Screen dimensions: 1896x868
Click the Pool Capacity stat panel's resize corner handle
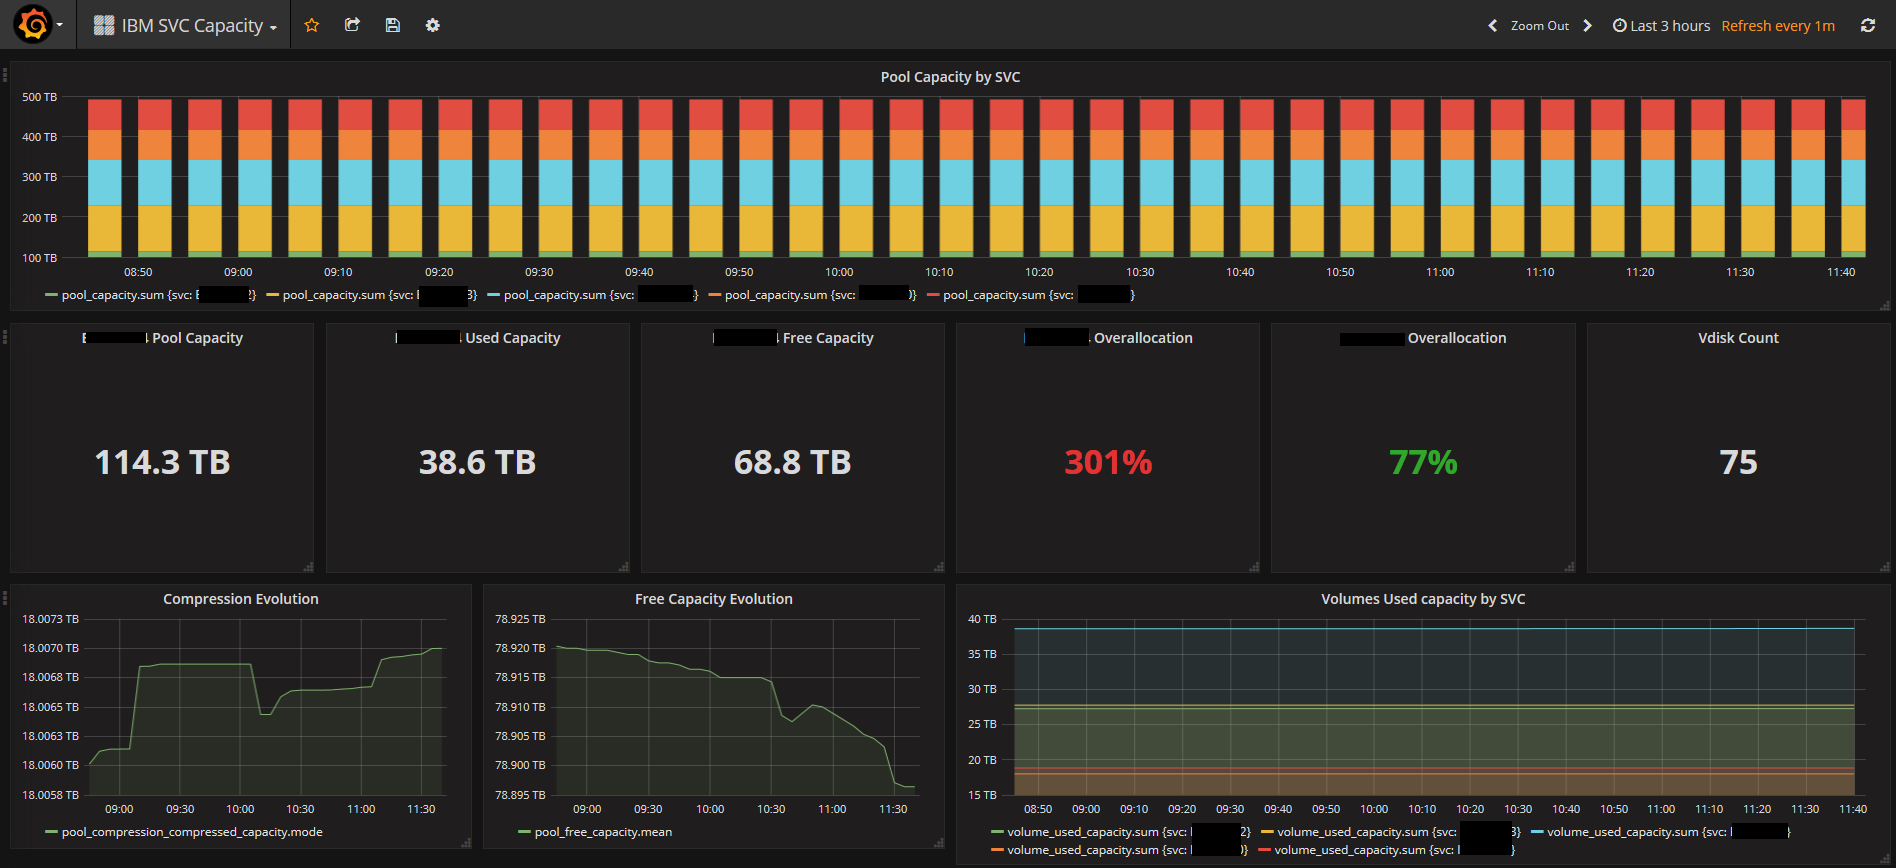tap(308, 567)
